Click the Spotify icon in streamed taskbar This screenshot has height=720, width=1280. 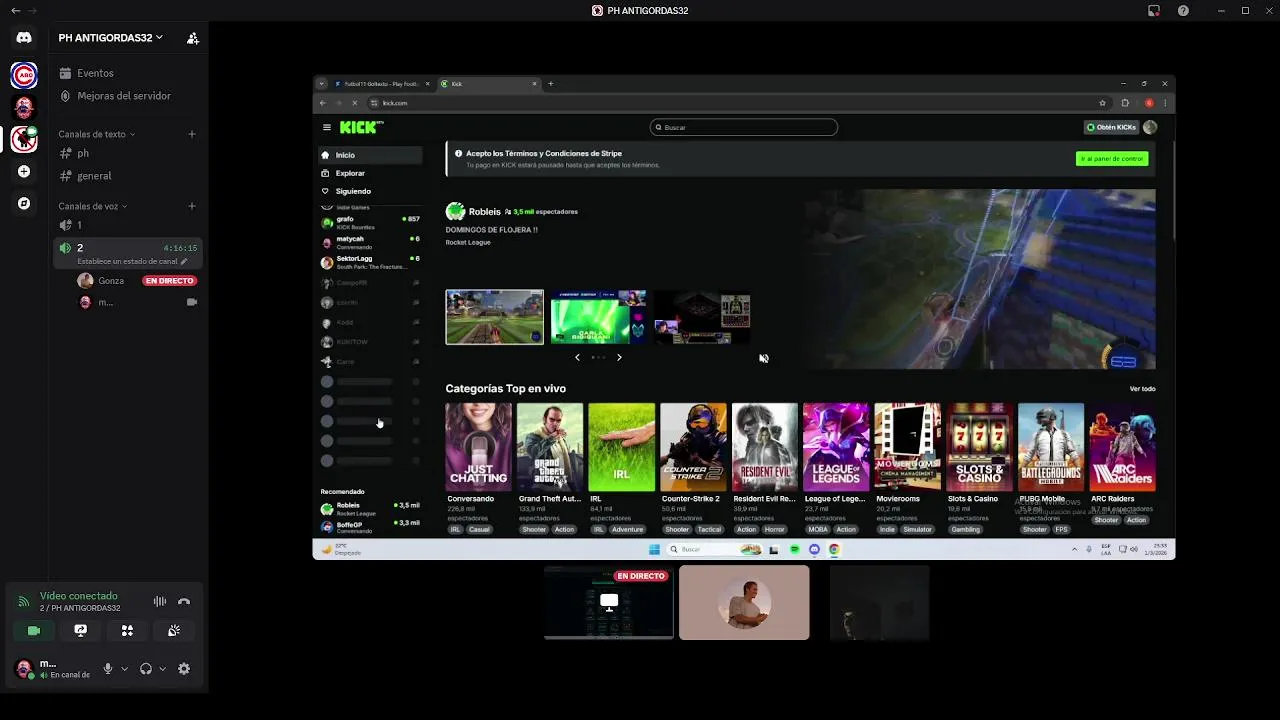[x=795, y=549]
